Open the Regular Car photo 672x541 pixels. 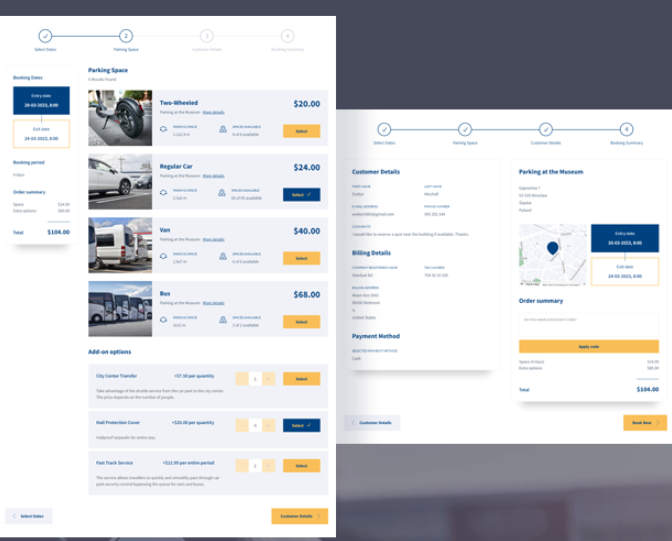(x=120, y=181)
